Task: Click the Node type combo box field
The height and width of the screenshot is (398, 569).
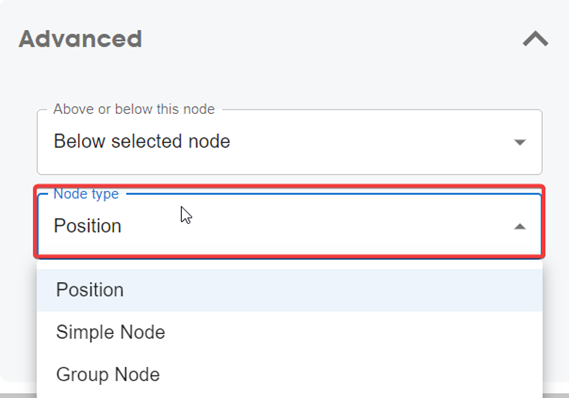Action: pyautogui.click(x=290, y=224)
